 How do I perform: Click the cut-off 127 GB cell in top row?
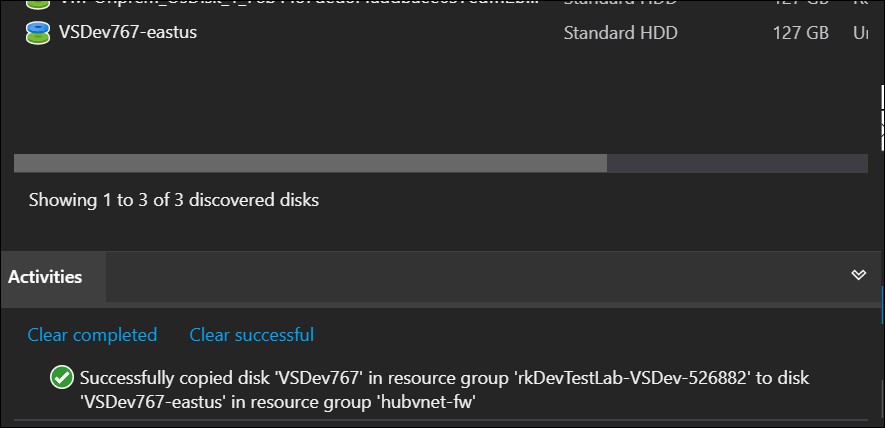pos(801,3)
